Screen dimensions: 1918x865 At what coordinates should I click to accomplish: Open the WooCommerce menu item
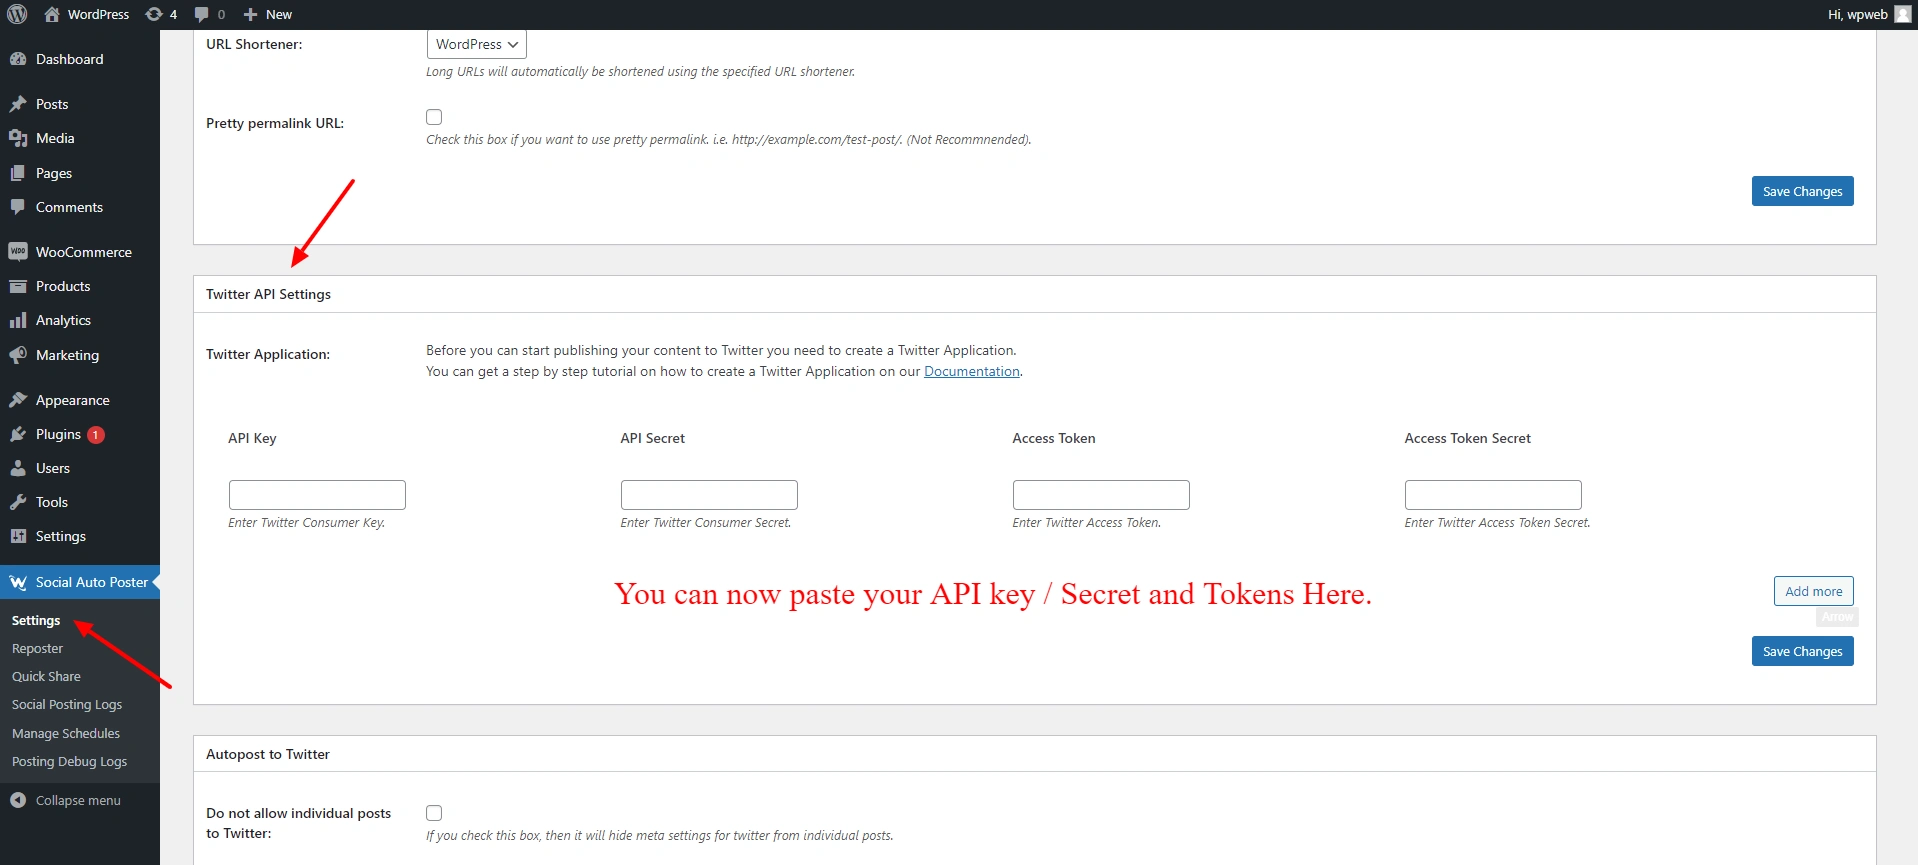click(80, 252)
